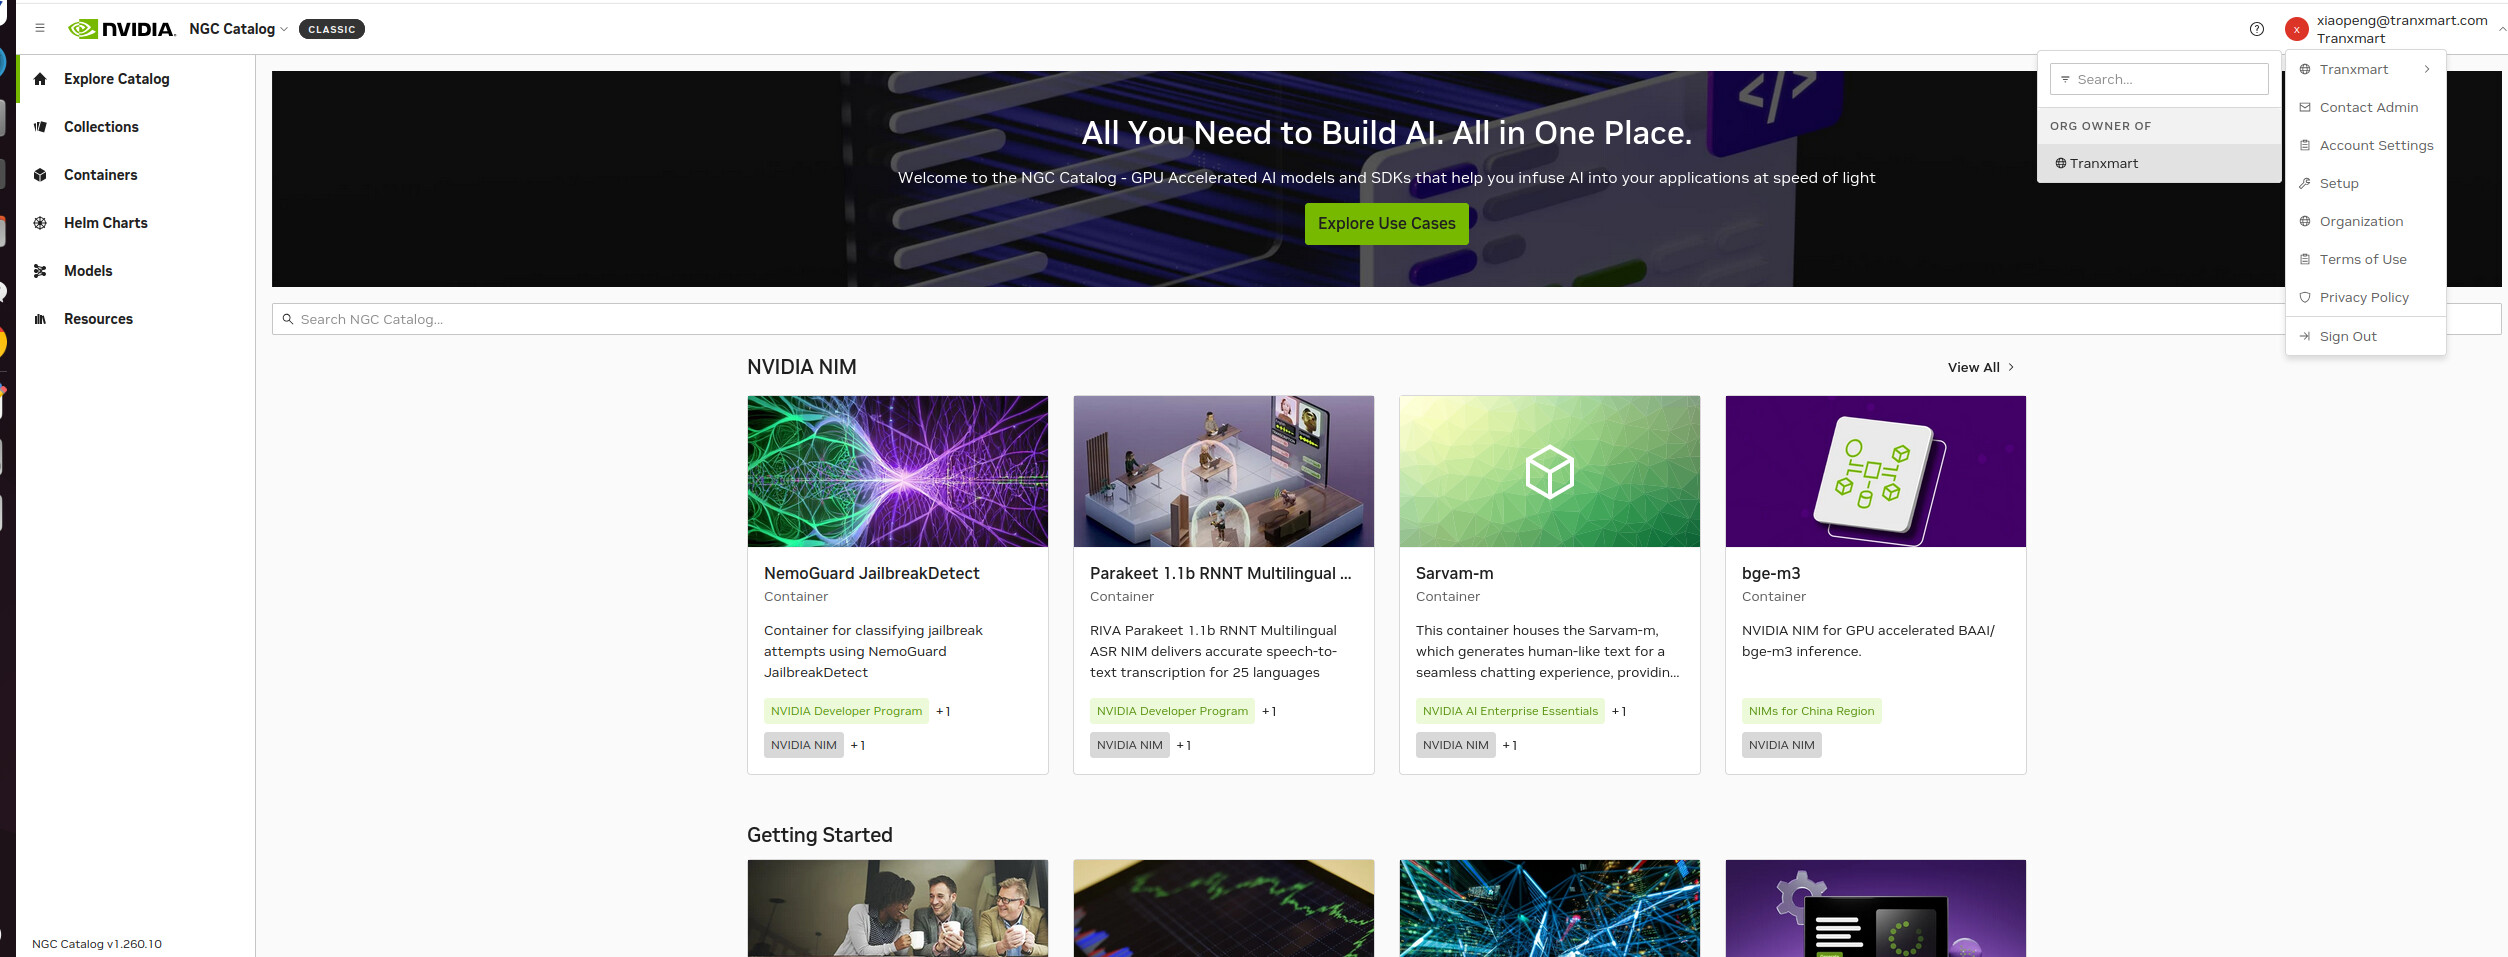Viewport: 2508px width, 957px height.
Task: Click the Account Settings icon
Action: (x=2304, y=145)
